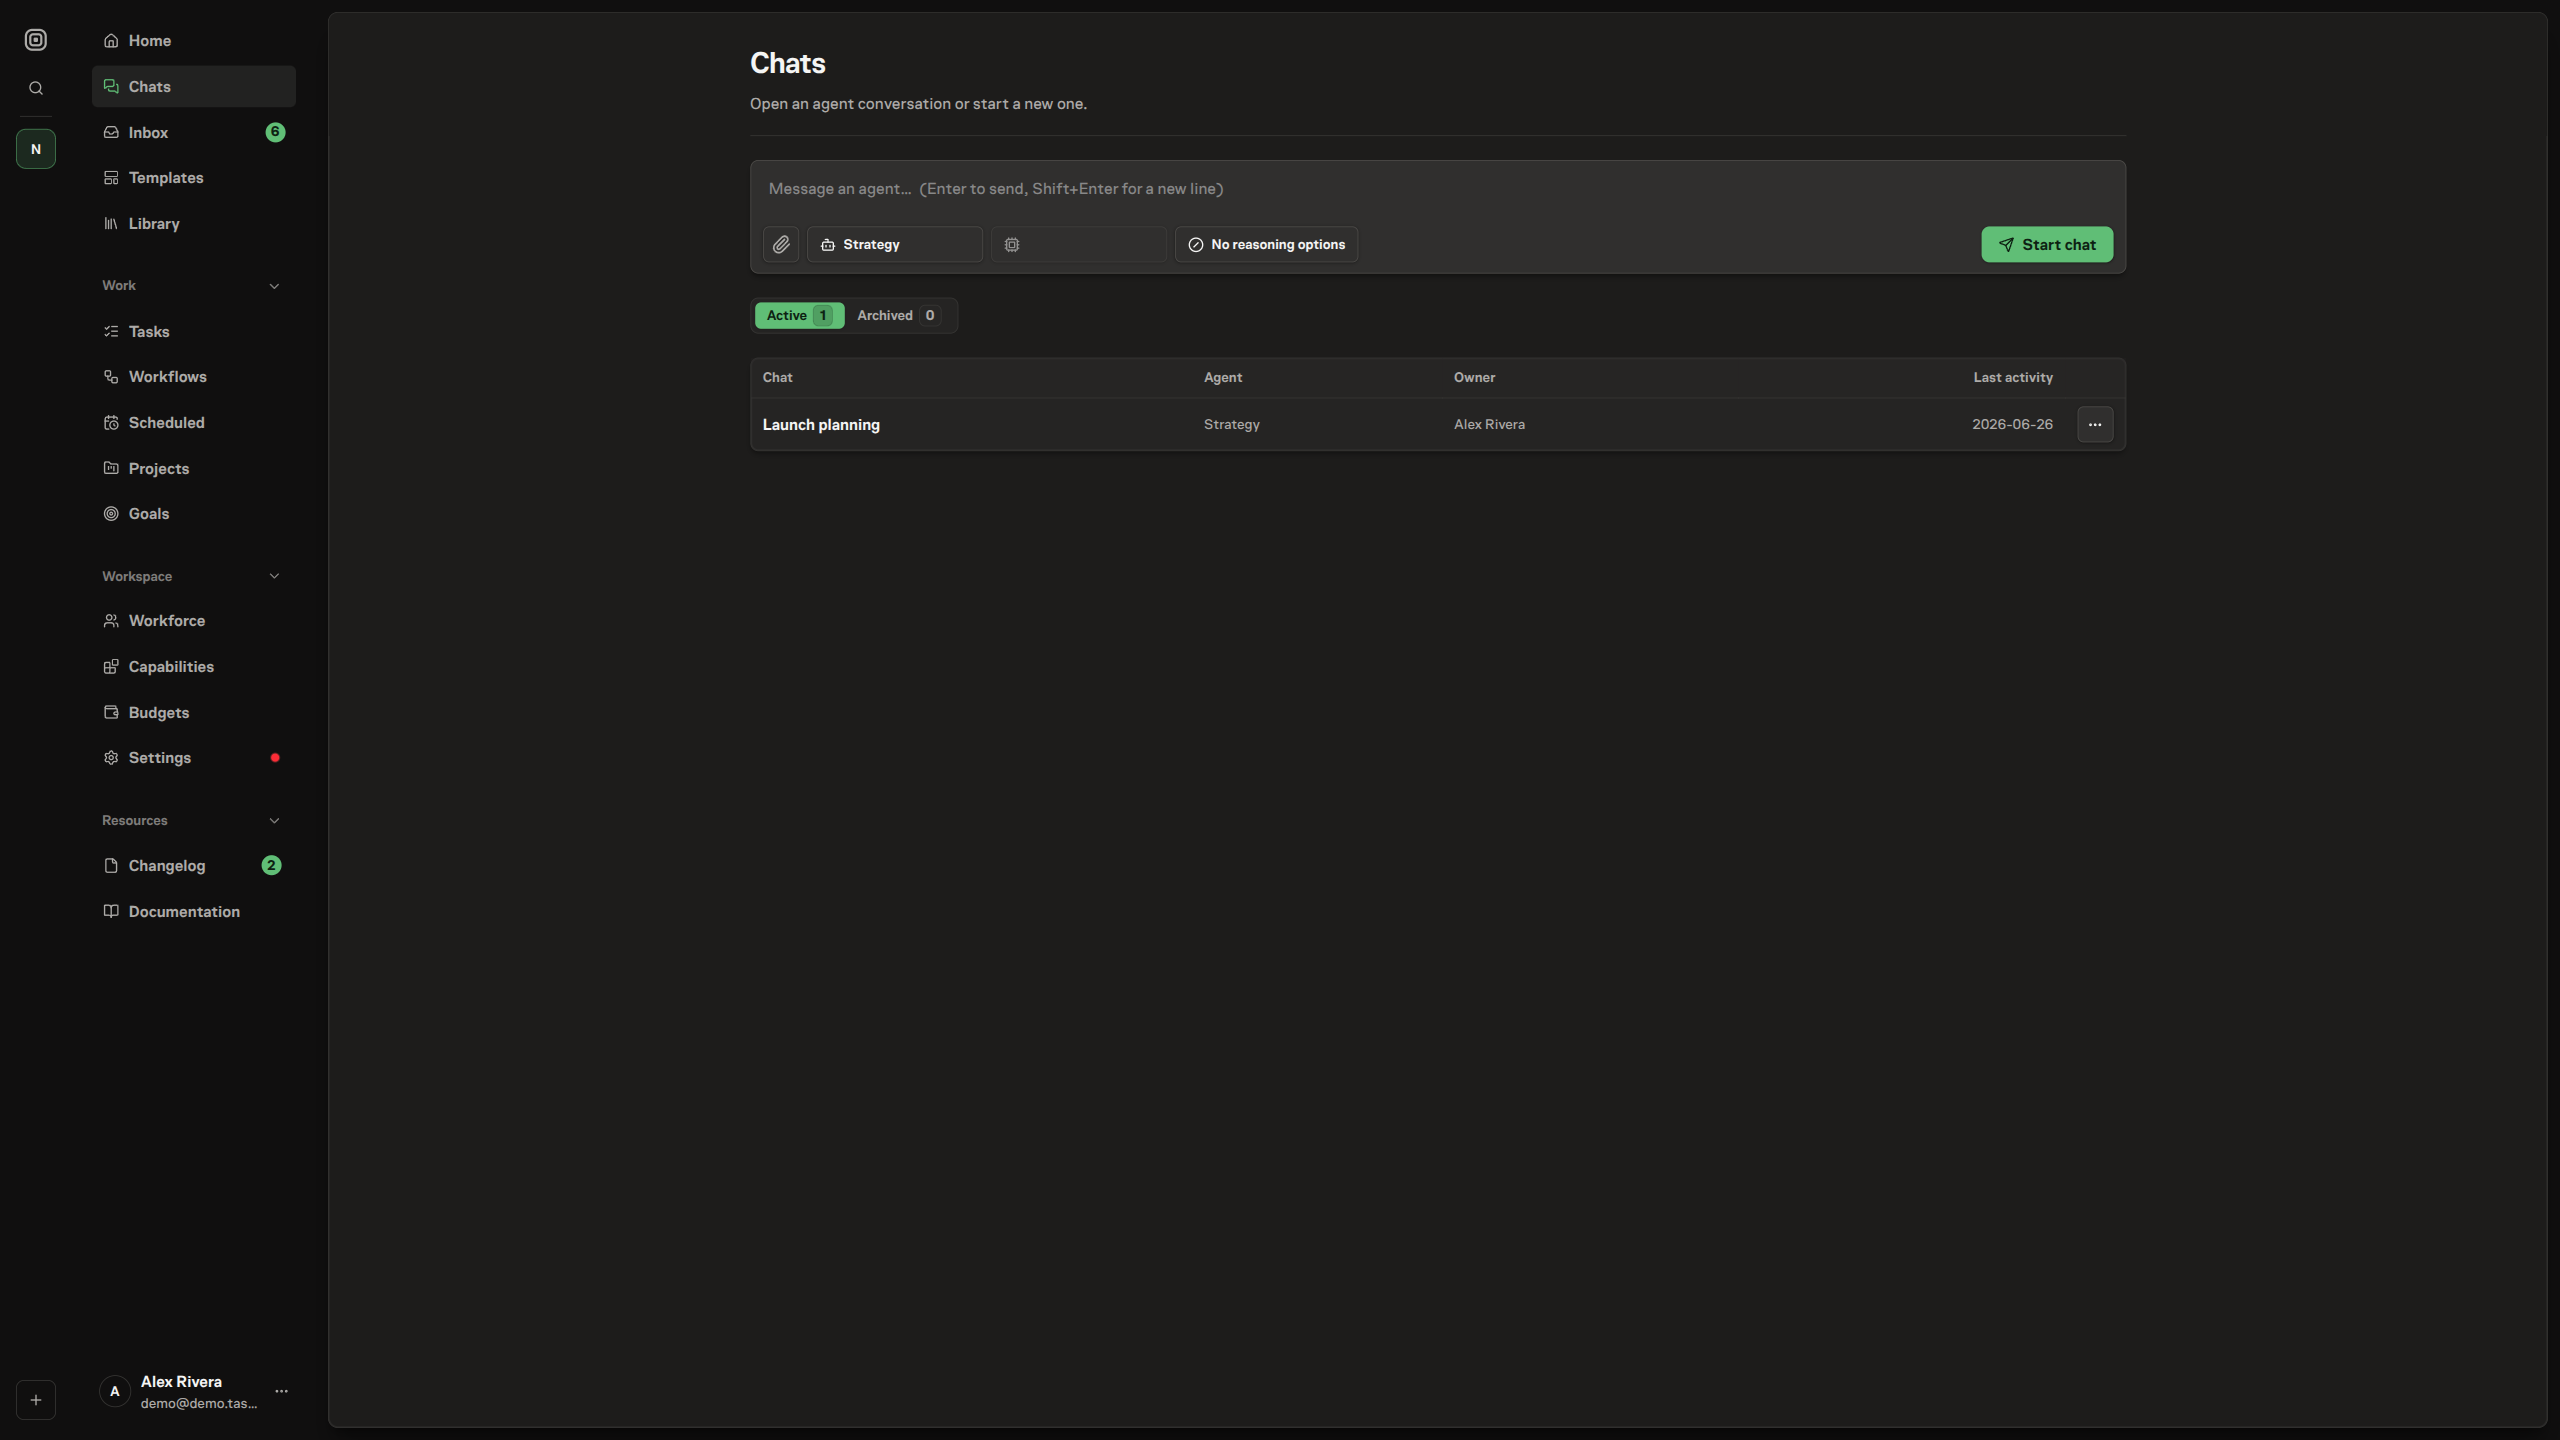Viewport: 2560px width, 1440px height.
Task: Open Templates page
Action: [194, 178]
